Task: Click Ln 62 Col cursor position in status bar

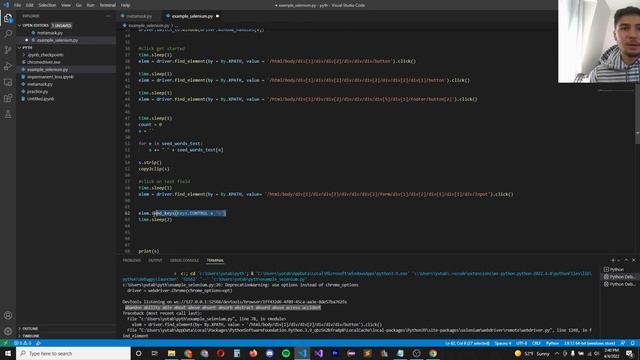Action: tap(467, 343)
